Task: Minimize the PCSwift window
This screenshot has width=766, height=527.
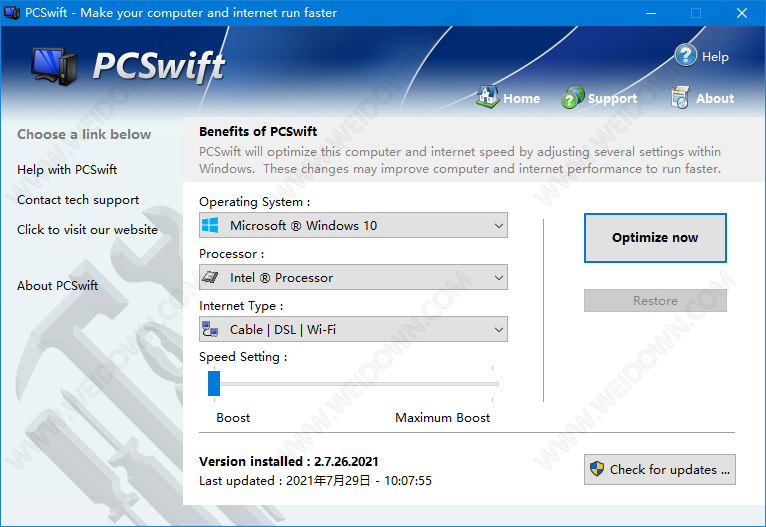Action: [651, 13]
